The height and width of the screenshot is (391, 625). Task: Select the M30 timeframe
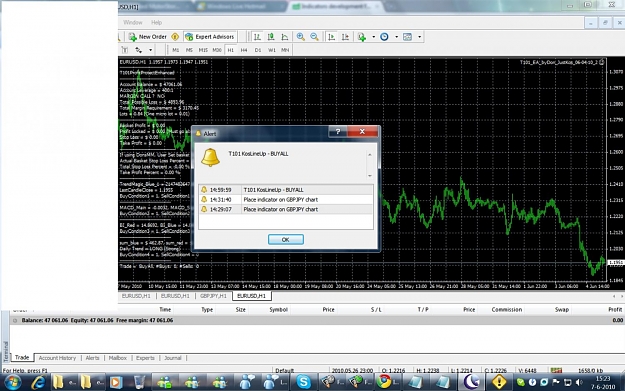217,50
